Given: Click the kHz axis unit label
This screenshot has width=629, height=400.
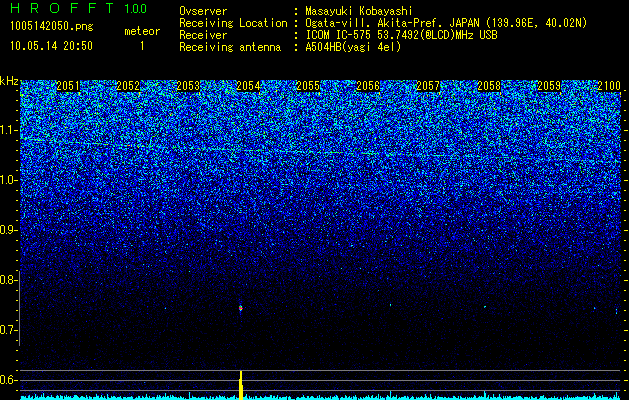Looking at the screenshot, I should (x=9, y=81).
